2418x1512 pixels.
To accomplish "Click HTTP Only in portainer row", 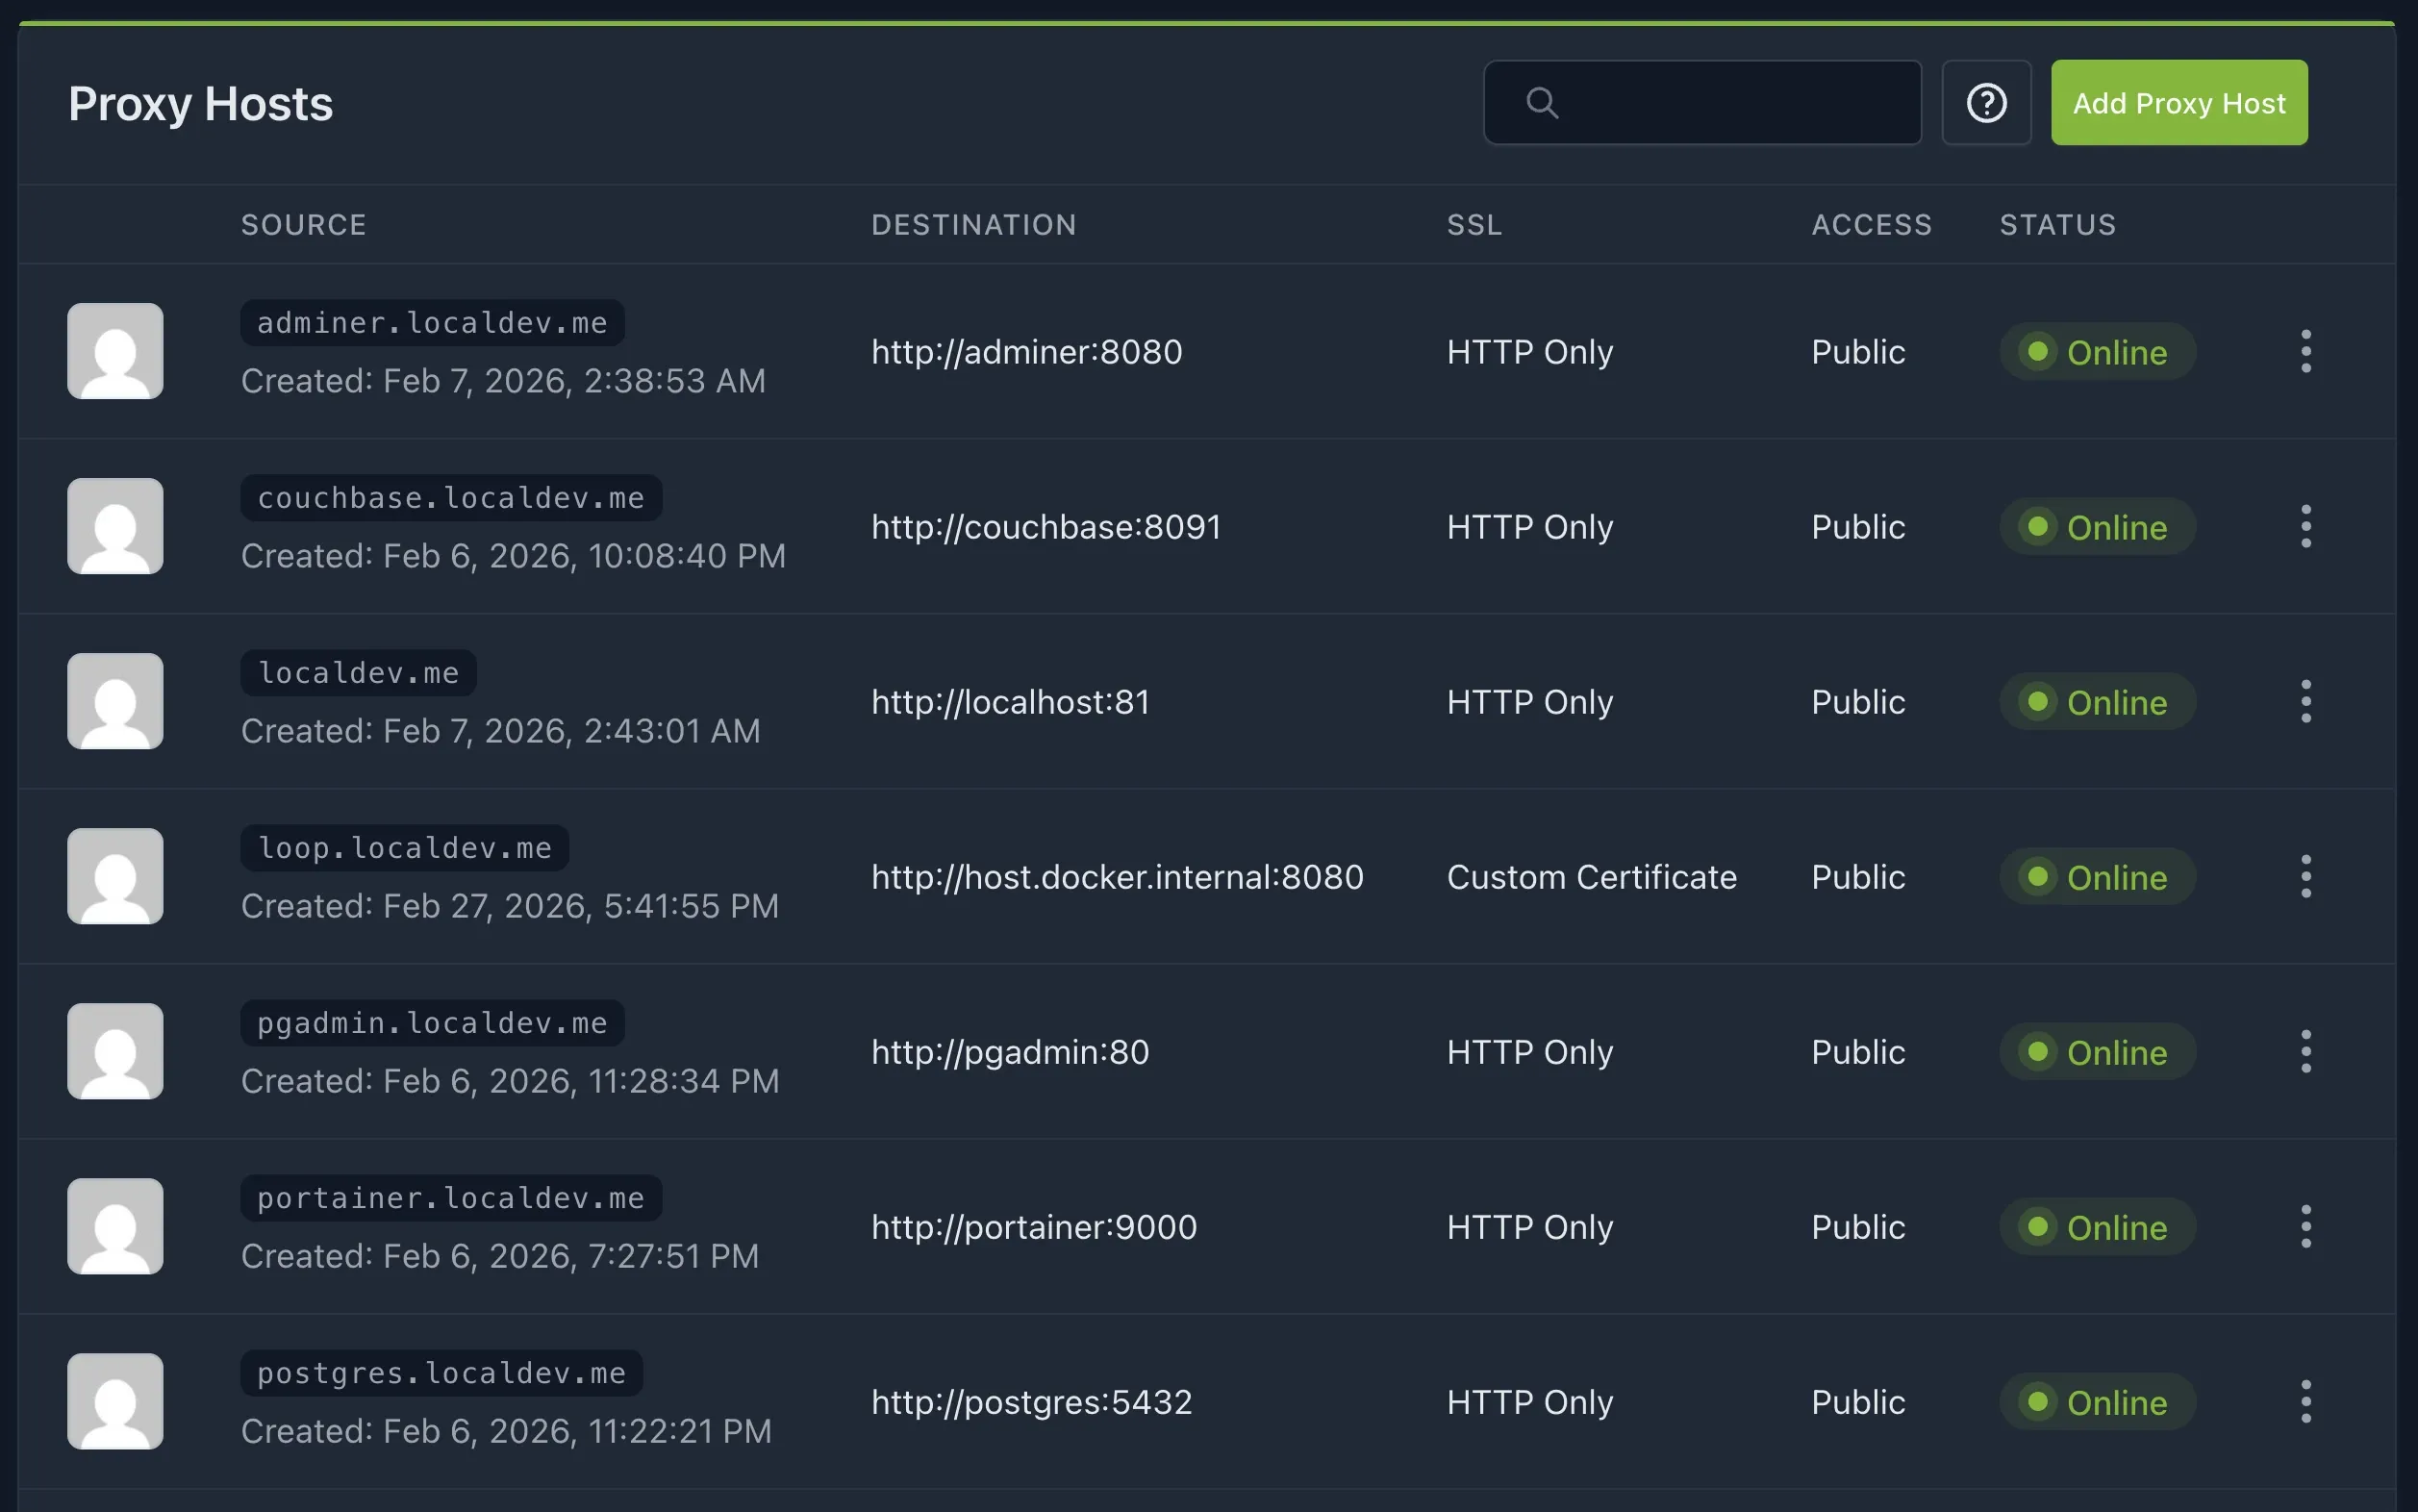I will point(1530,1227).
